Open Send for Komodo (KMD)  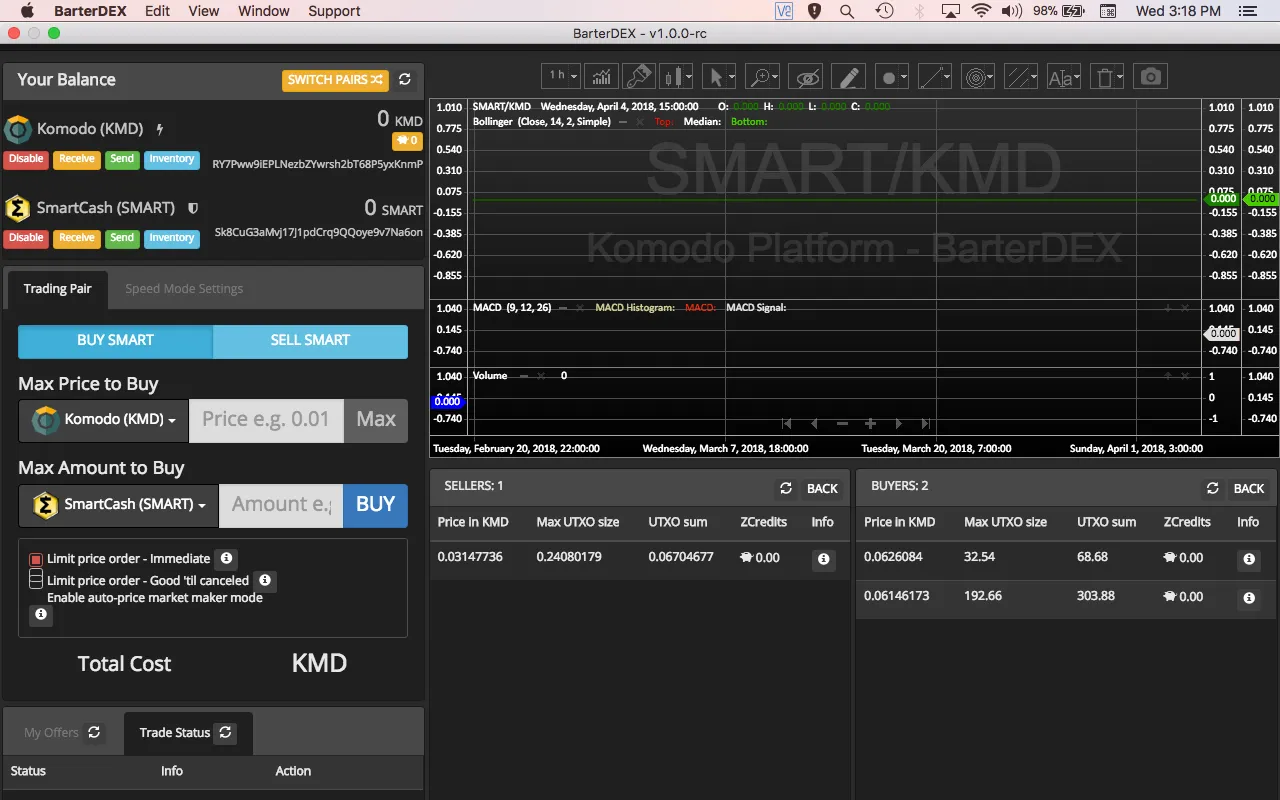click(x=122, y=159)
